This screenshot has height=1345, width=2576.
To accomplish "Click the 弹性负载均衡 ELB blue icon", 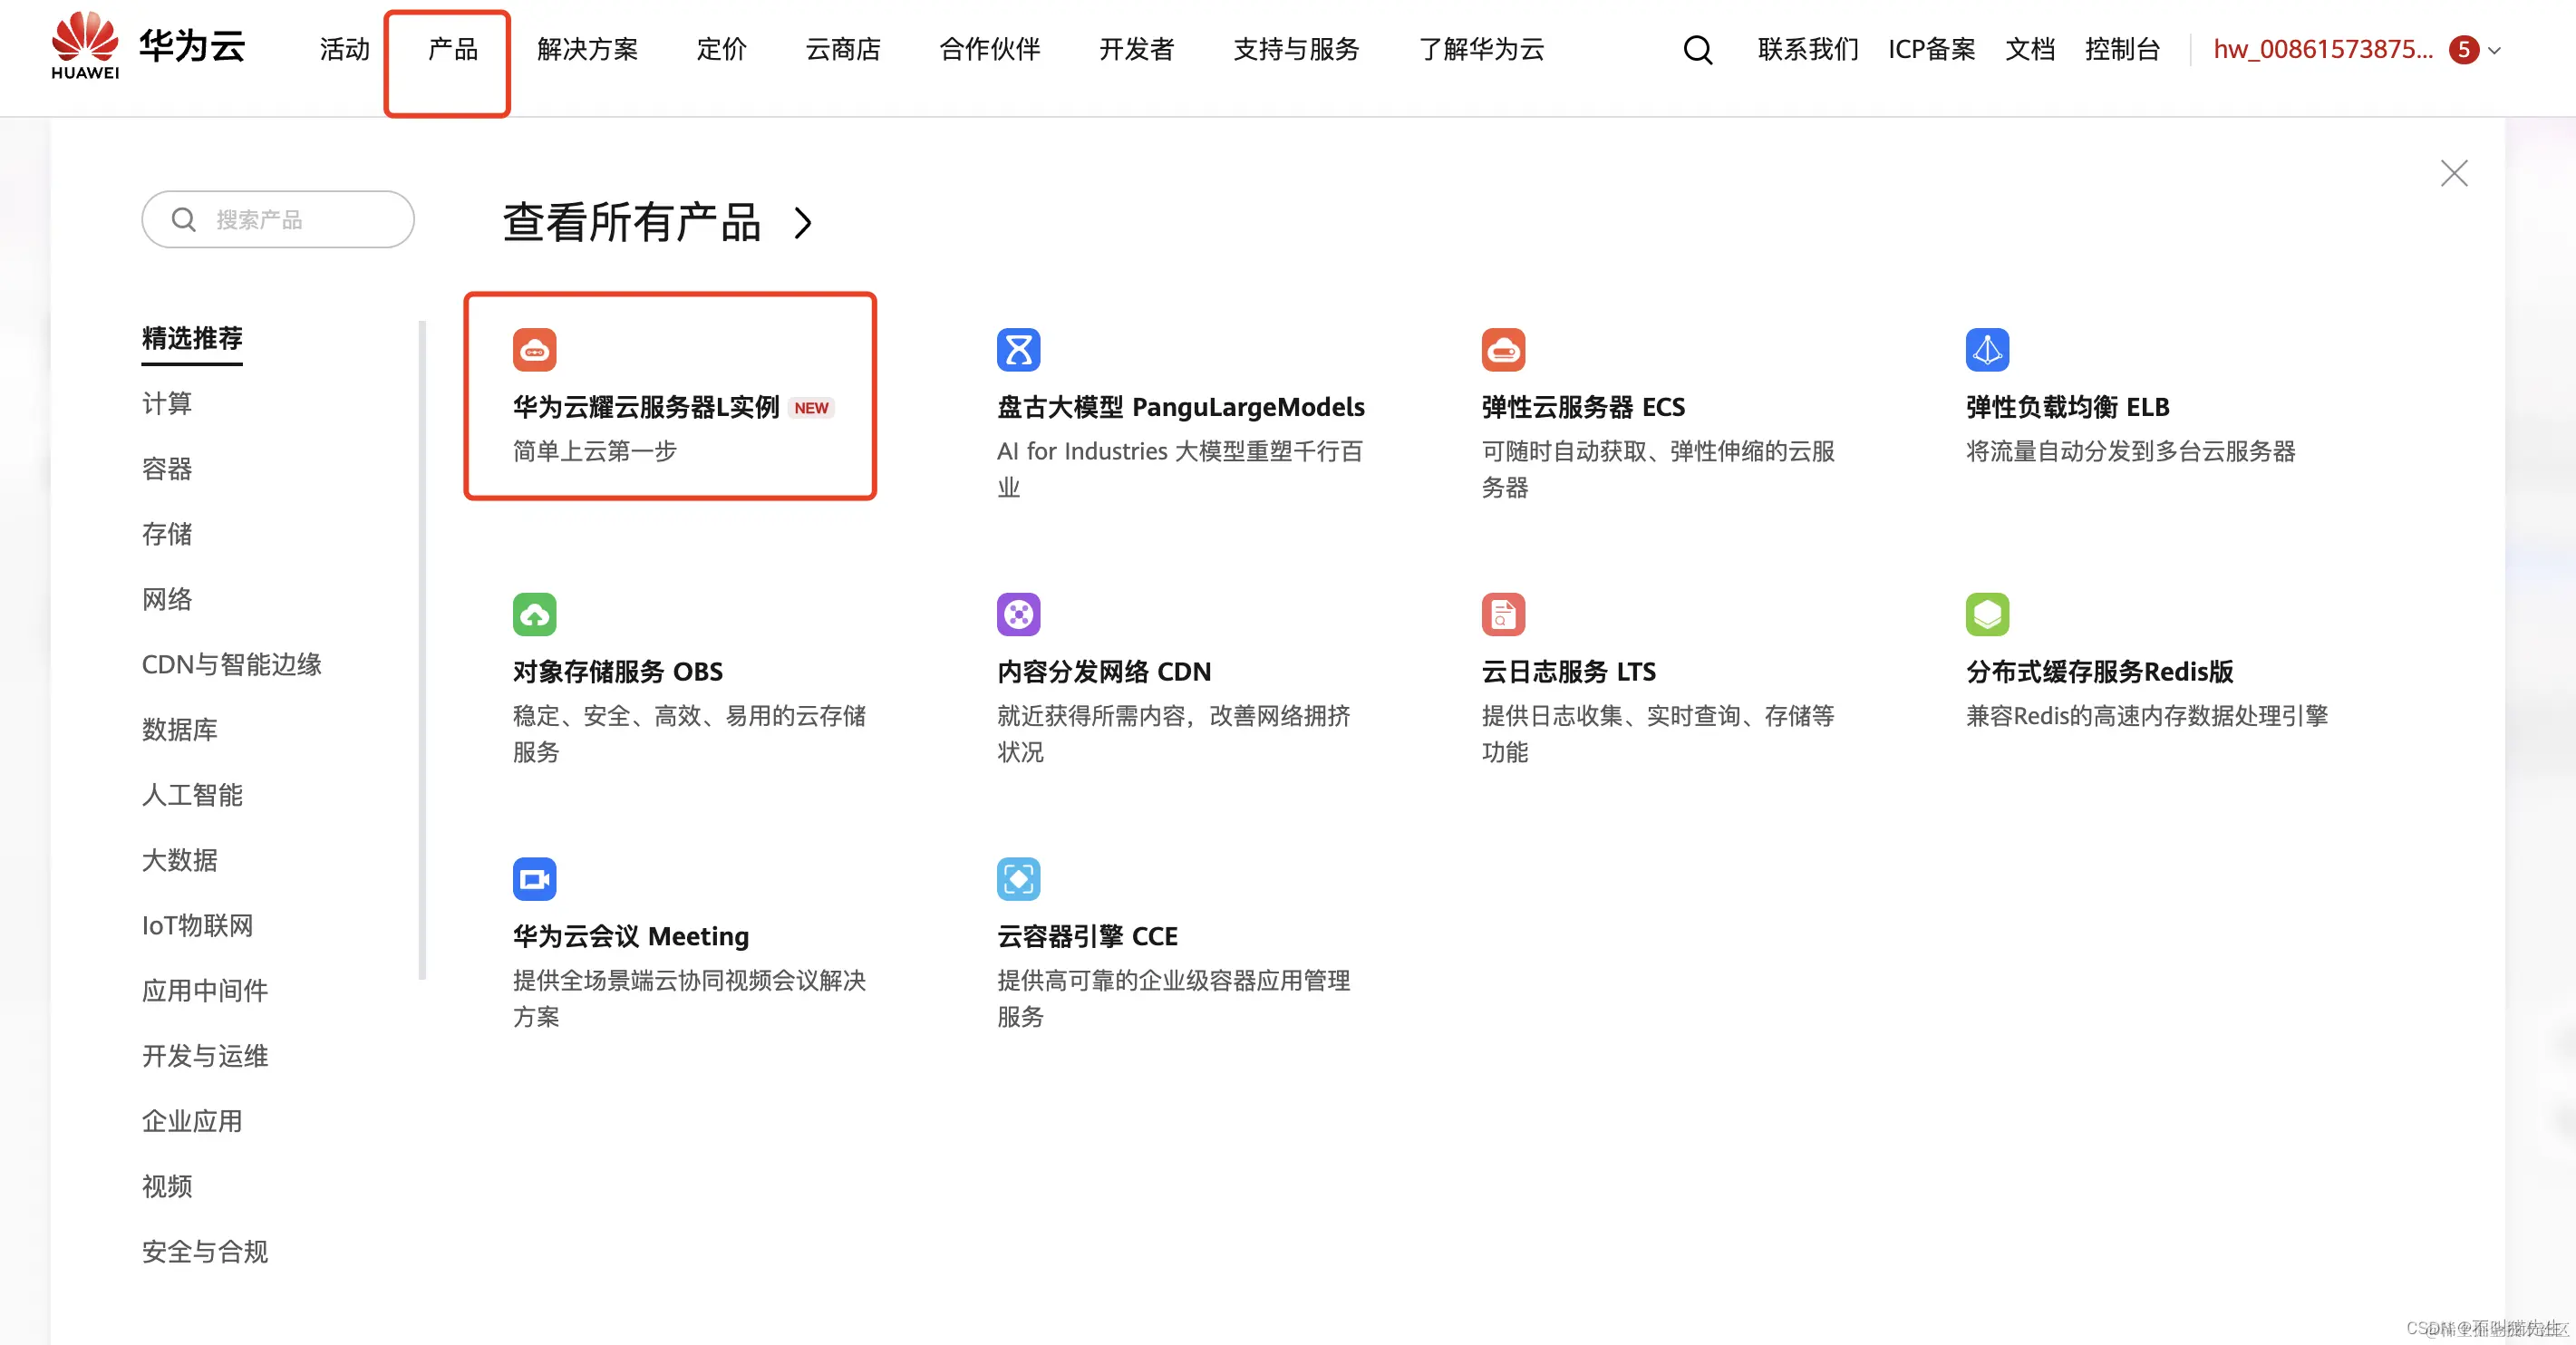I will (1988, 349).
